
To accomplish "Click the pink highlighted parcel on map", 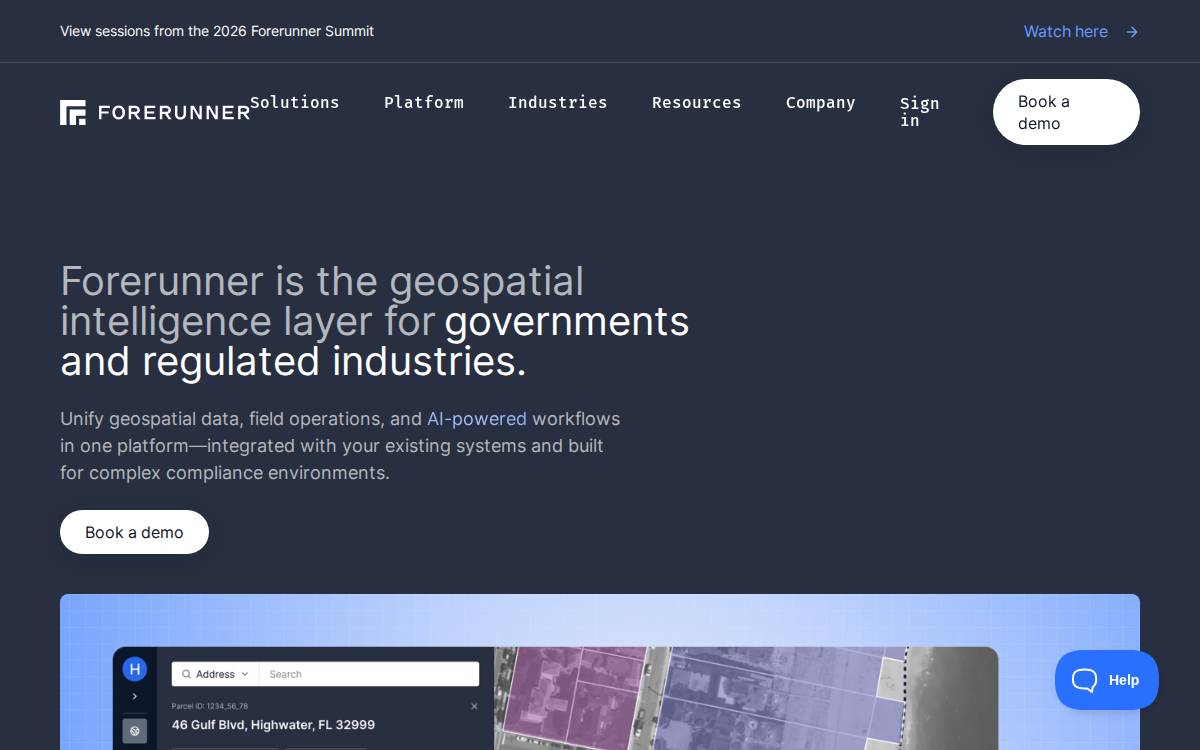I will pyautogui.click(x=572, y=698).
